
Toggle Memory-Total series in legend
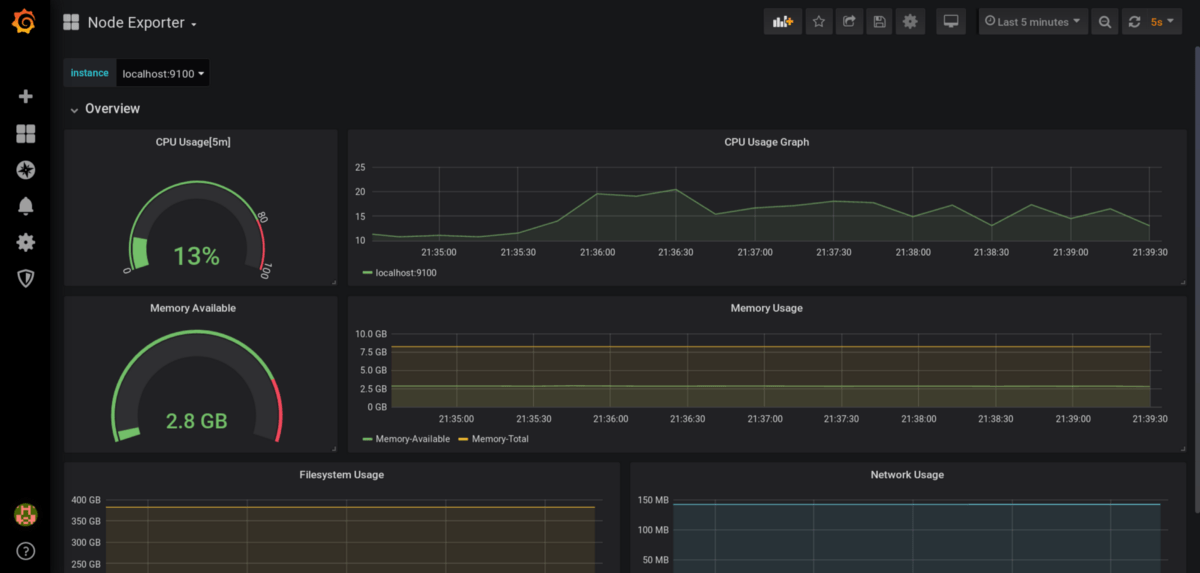pos(499,439)
